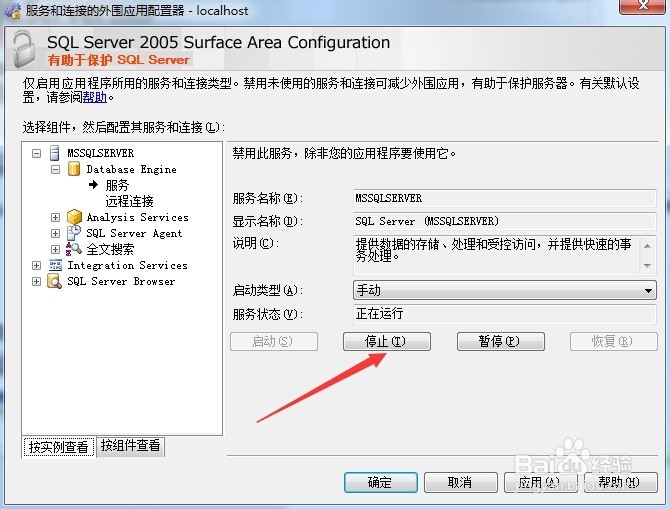The width and height of the screenshot is (670, 509).
Task: Select the SQL Server Browser label
Action: [x=121, y=281]
